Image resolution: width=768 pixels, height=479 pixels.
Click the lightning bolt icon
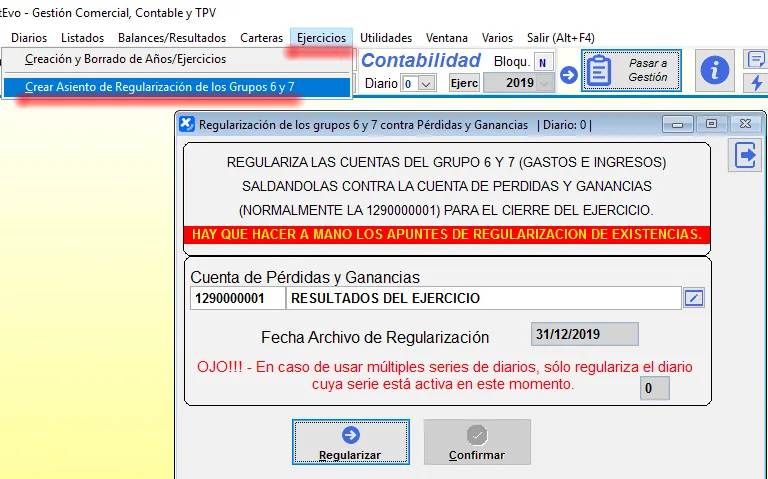757,82
